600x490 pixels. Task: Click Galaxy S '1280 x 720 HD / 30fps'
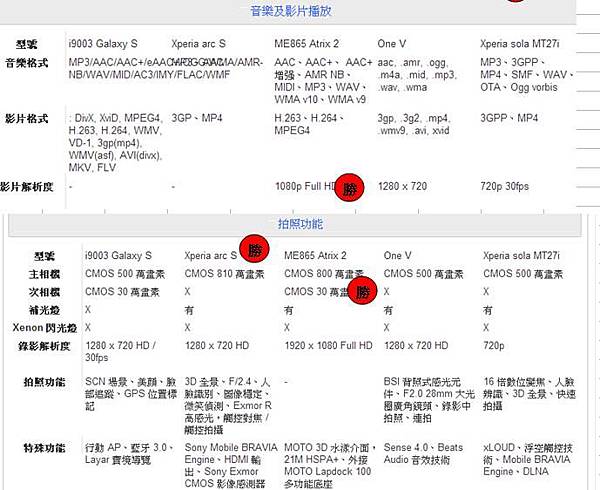[x=120, y=352]
